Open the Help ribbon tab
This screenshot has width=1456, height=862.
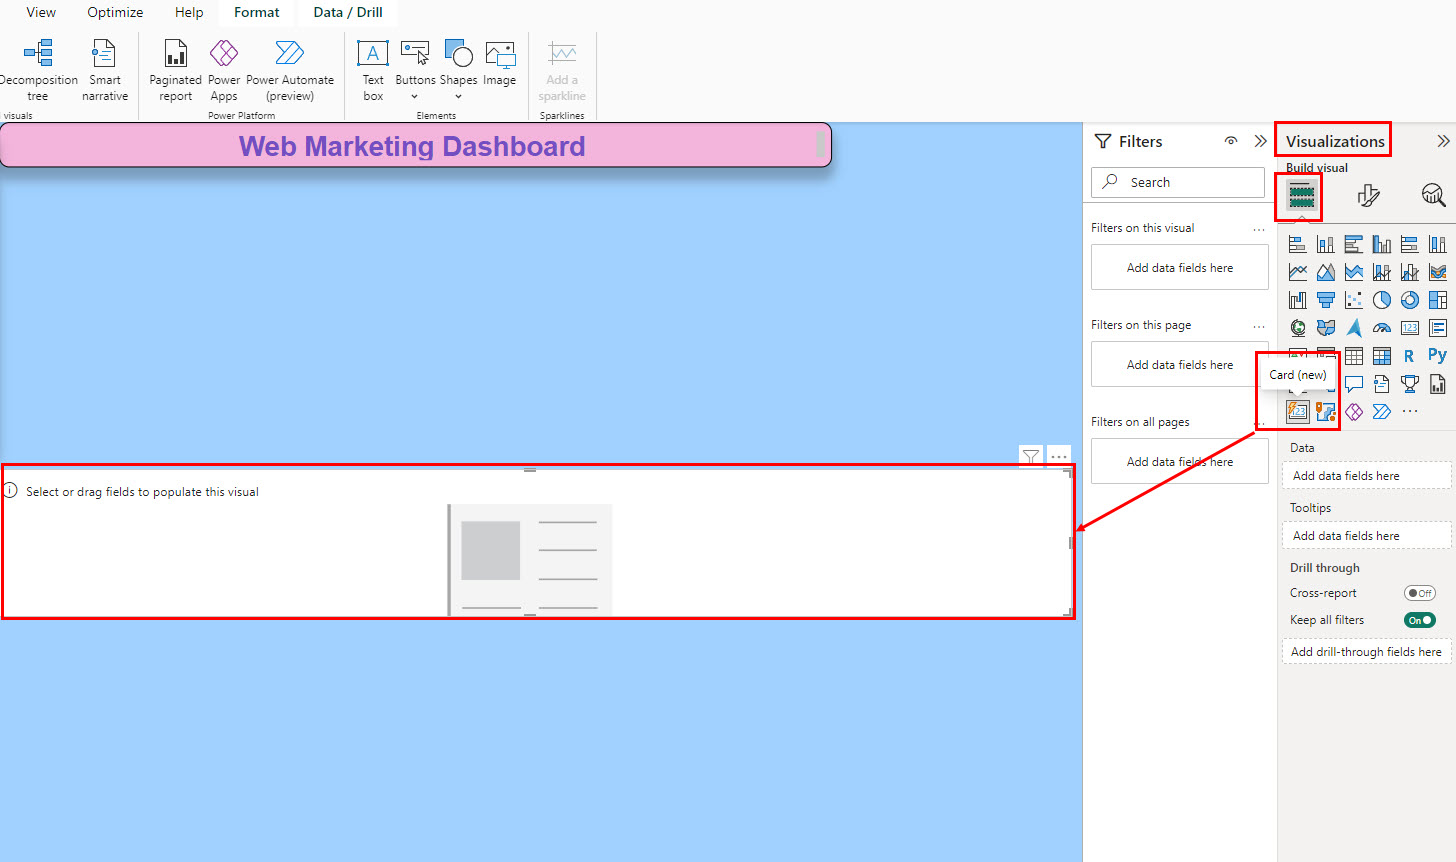click(x=189, y=12)
